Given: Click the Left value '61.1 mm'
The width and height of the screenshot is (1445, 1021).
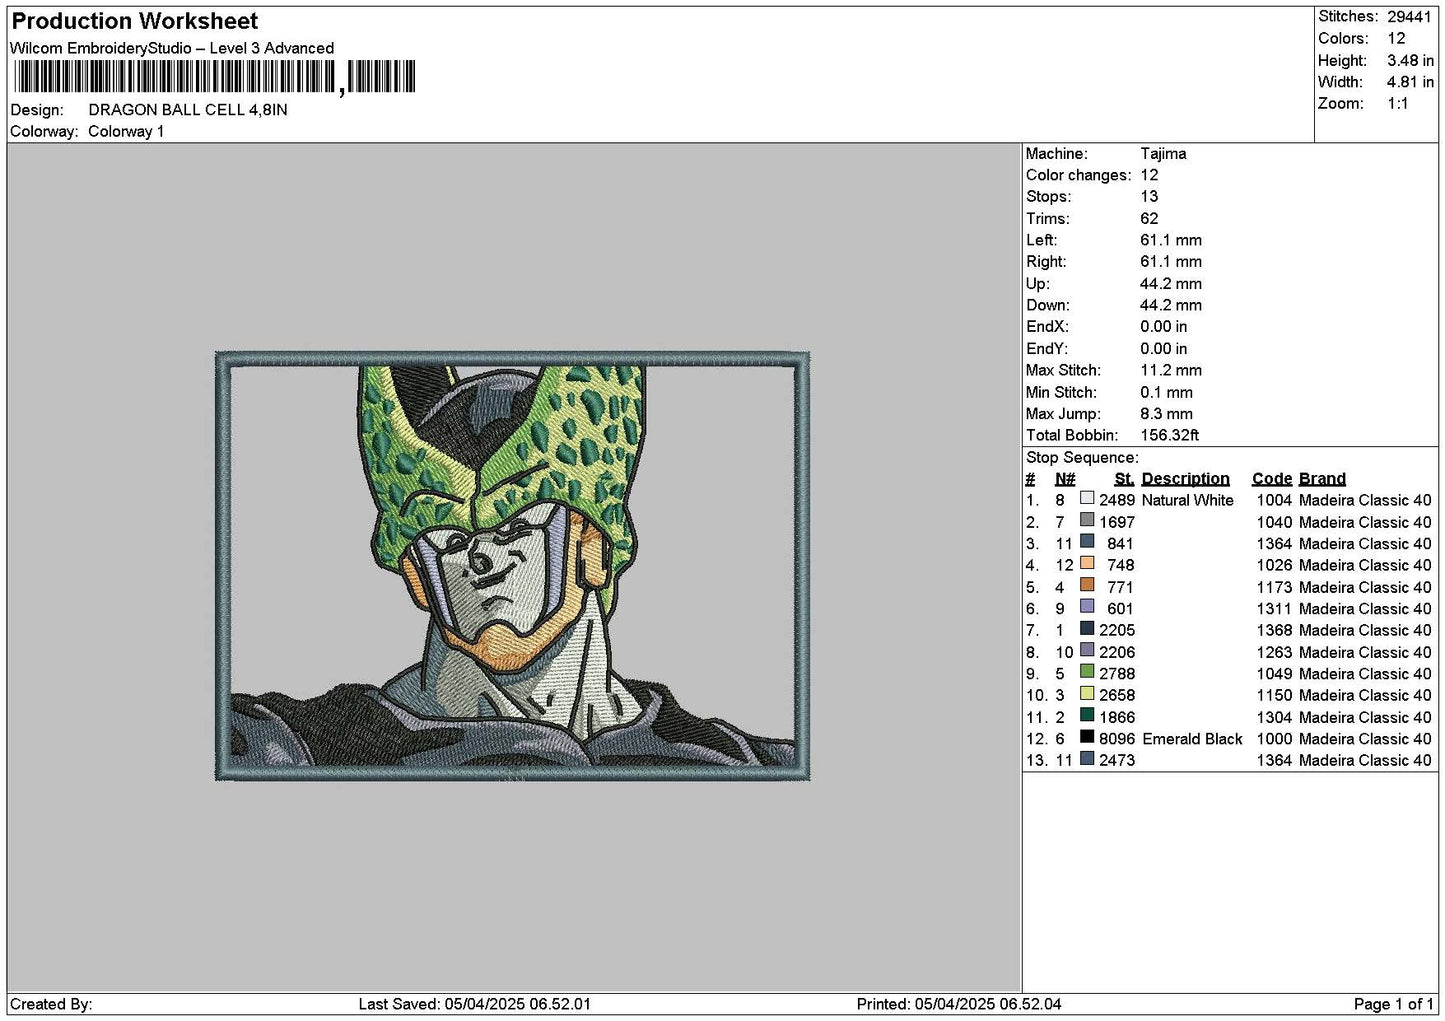Looking at the screenshot, I should [x=1171, y=240].
